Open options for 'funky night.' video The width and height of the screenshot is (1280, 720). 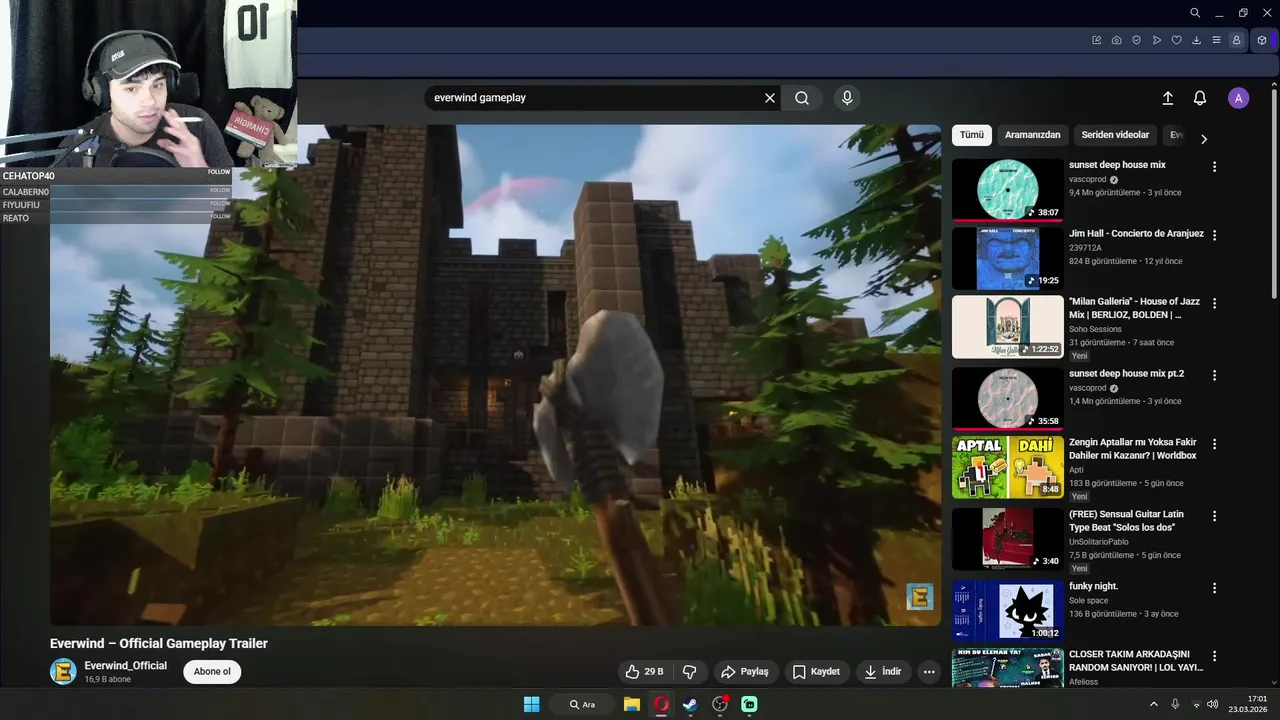click(1215, 588)
